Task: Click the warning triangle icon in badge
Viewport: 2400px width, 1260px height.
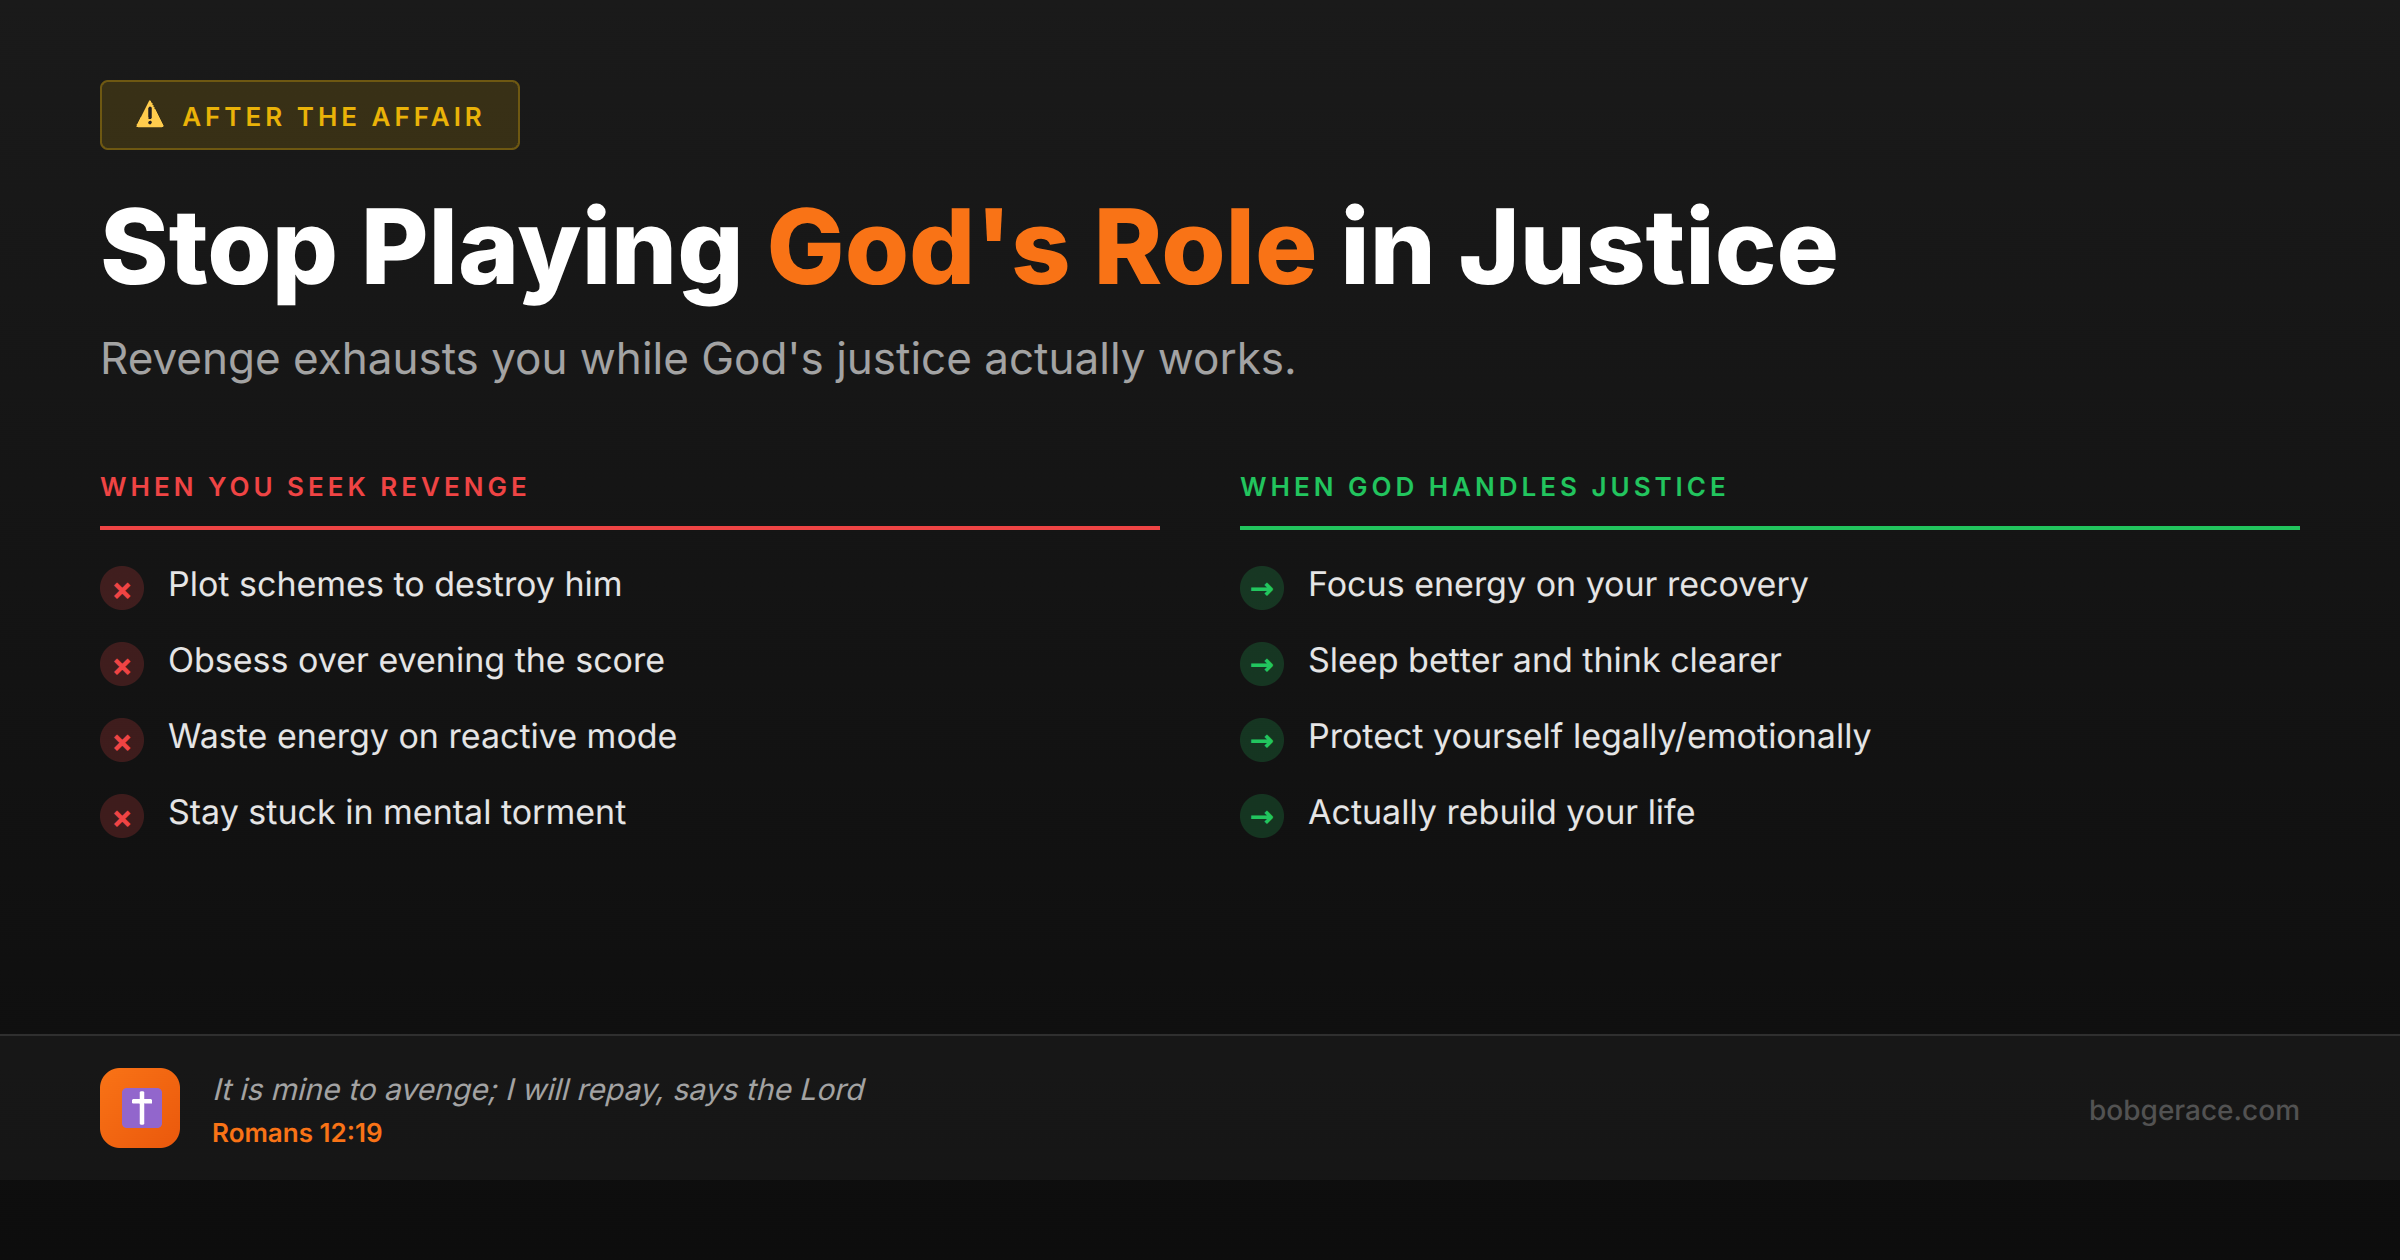Action: pos(150,115)
